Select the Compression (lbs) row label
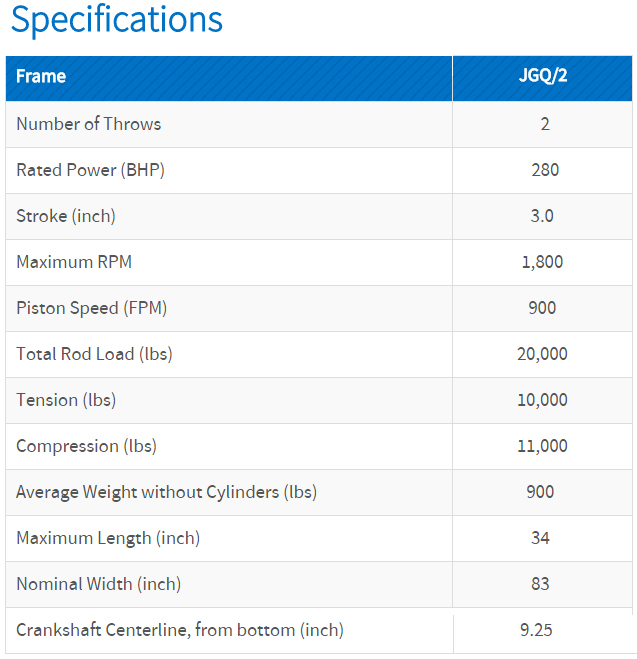The image size is (637, 659). [86, 446]
